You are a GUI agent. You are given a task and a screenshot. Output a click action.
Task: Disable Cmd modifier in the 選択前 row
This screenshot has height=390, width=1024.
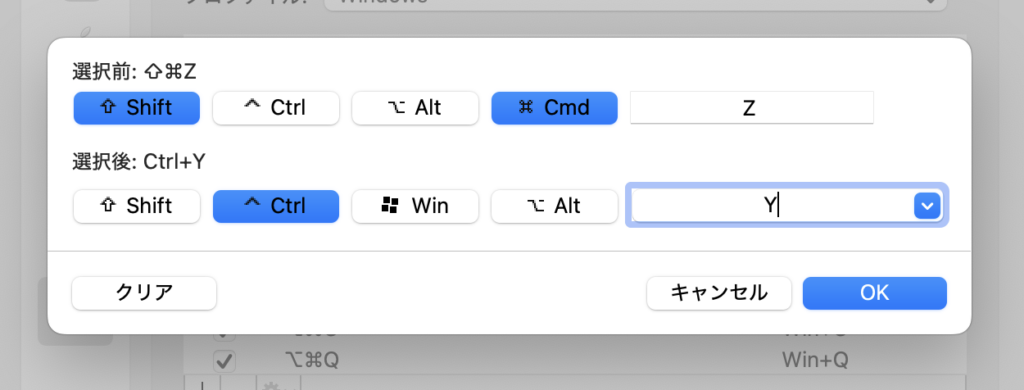click(554, 108)
